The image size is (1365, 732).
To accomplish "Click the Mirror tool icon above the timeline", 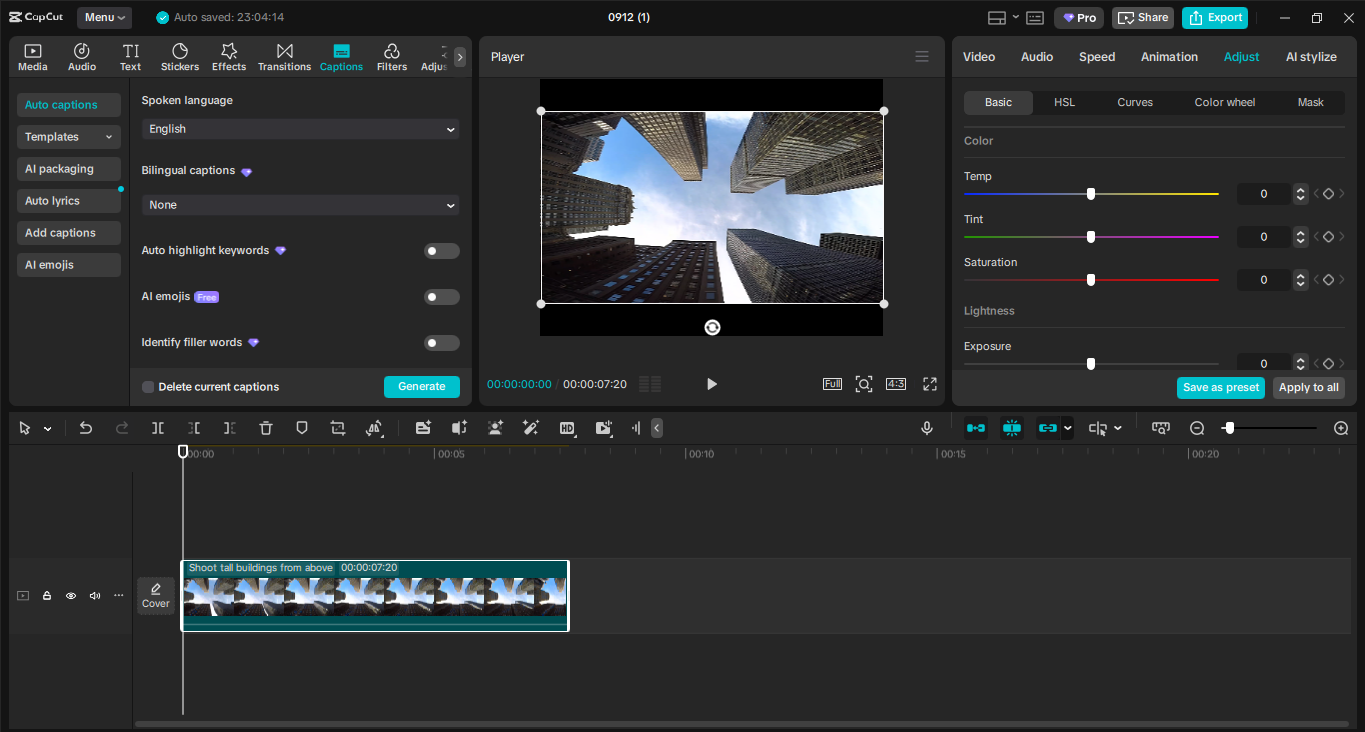I will [x=373, y=427].
